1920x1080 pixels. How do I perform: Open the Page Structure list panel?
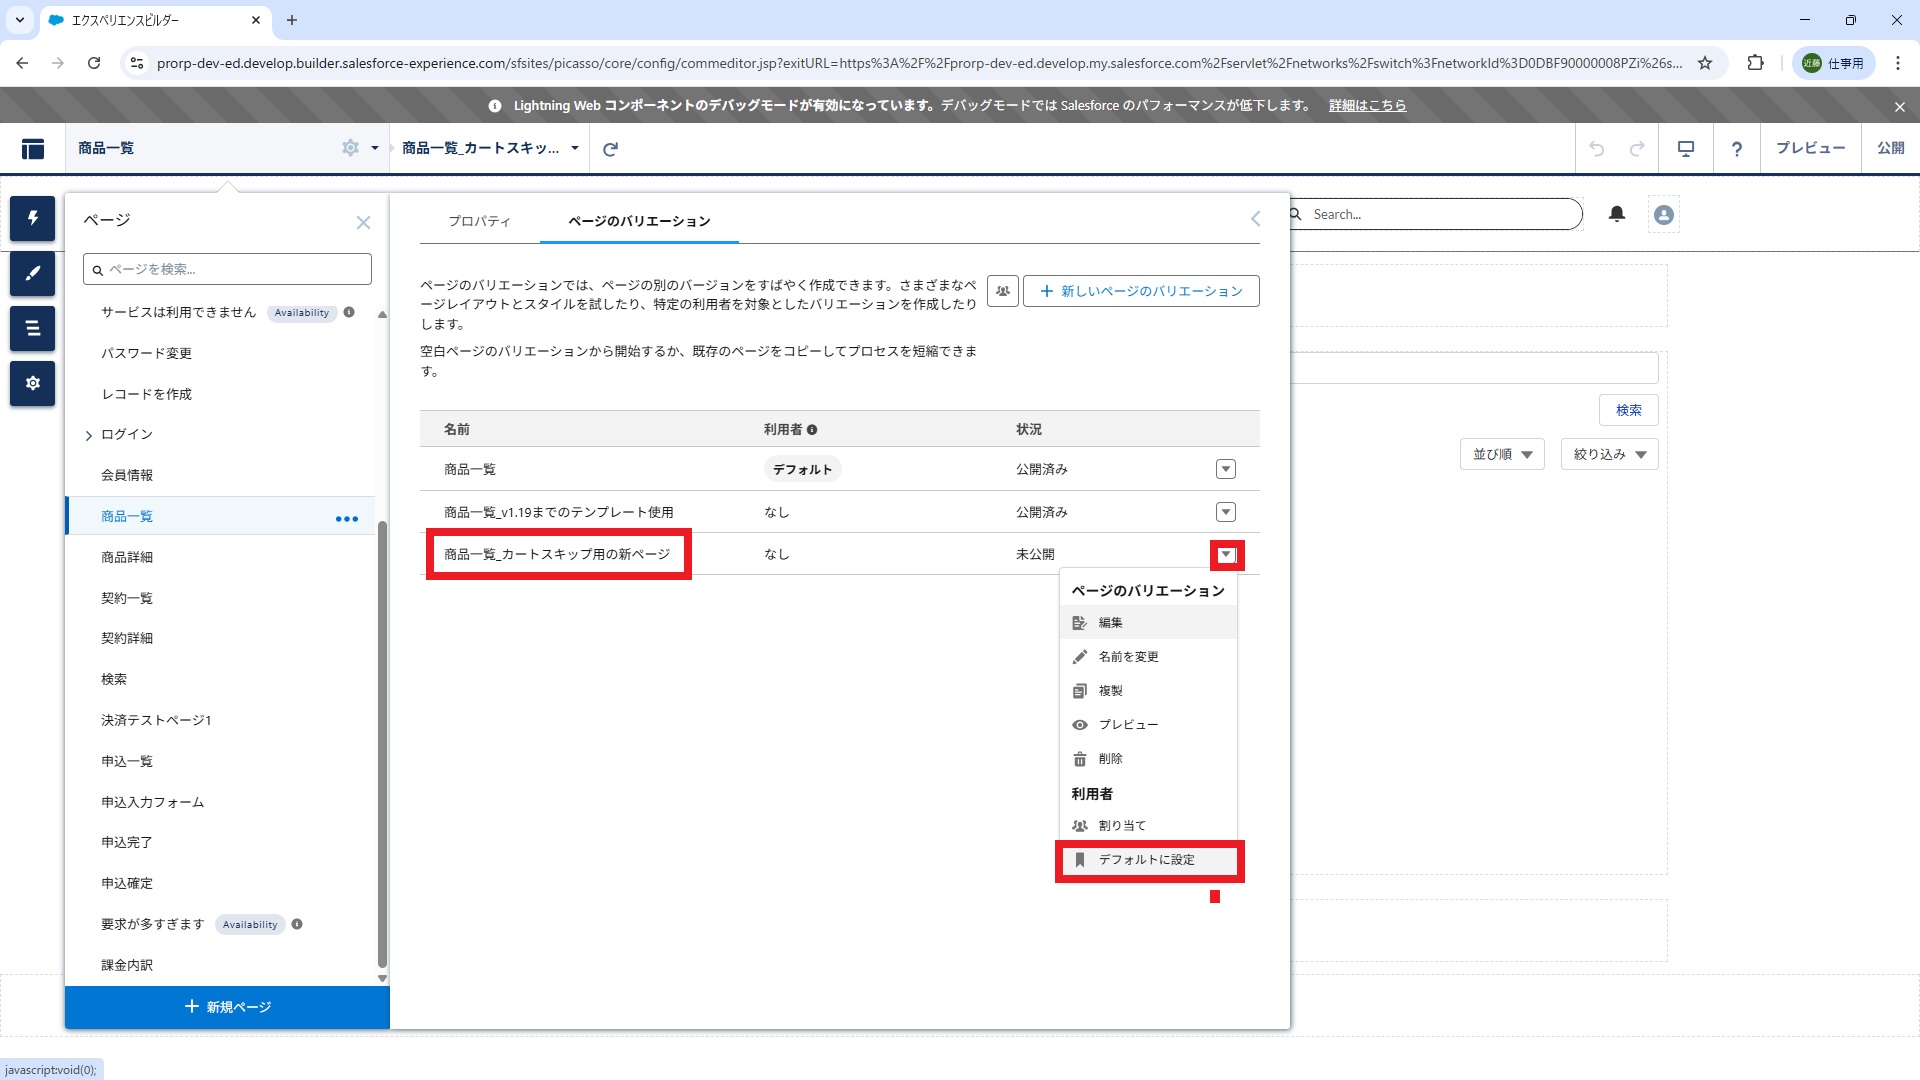[x=32, y=328]
